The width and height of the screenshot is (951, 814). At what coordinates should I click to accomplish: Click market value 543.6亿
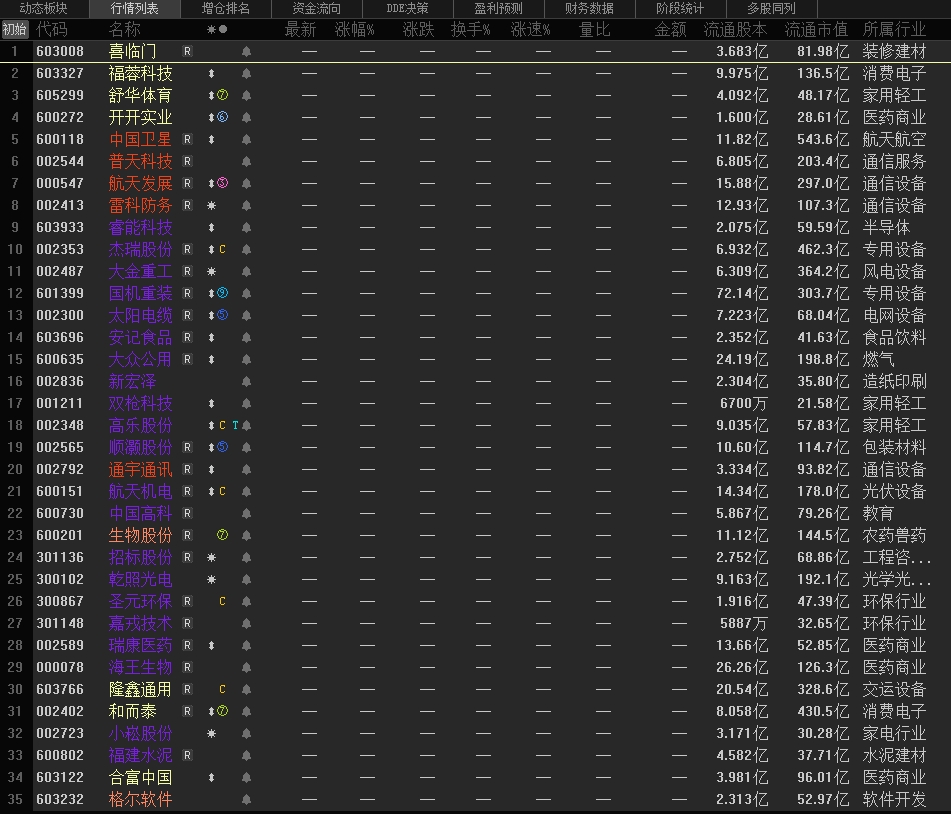pyautogui.click(x=823, y=140)
